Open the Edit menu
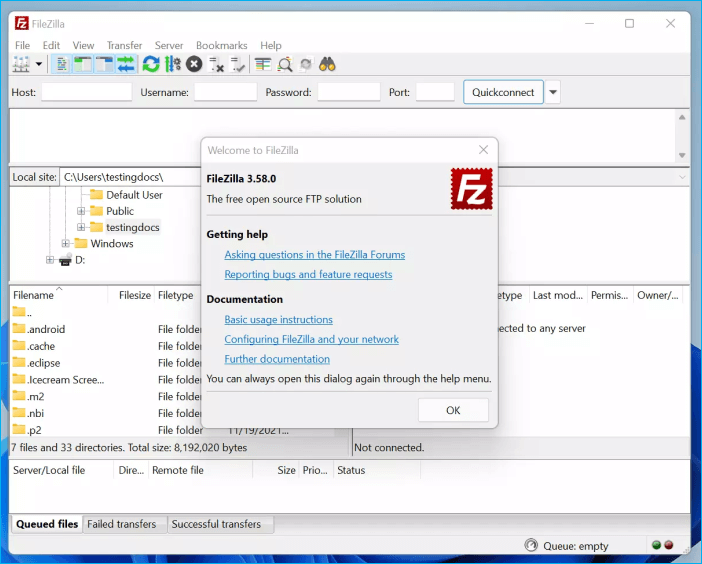The height and width of the screenshot is (564, 702). 51,46
